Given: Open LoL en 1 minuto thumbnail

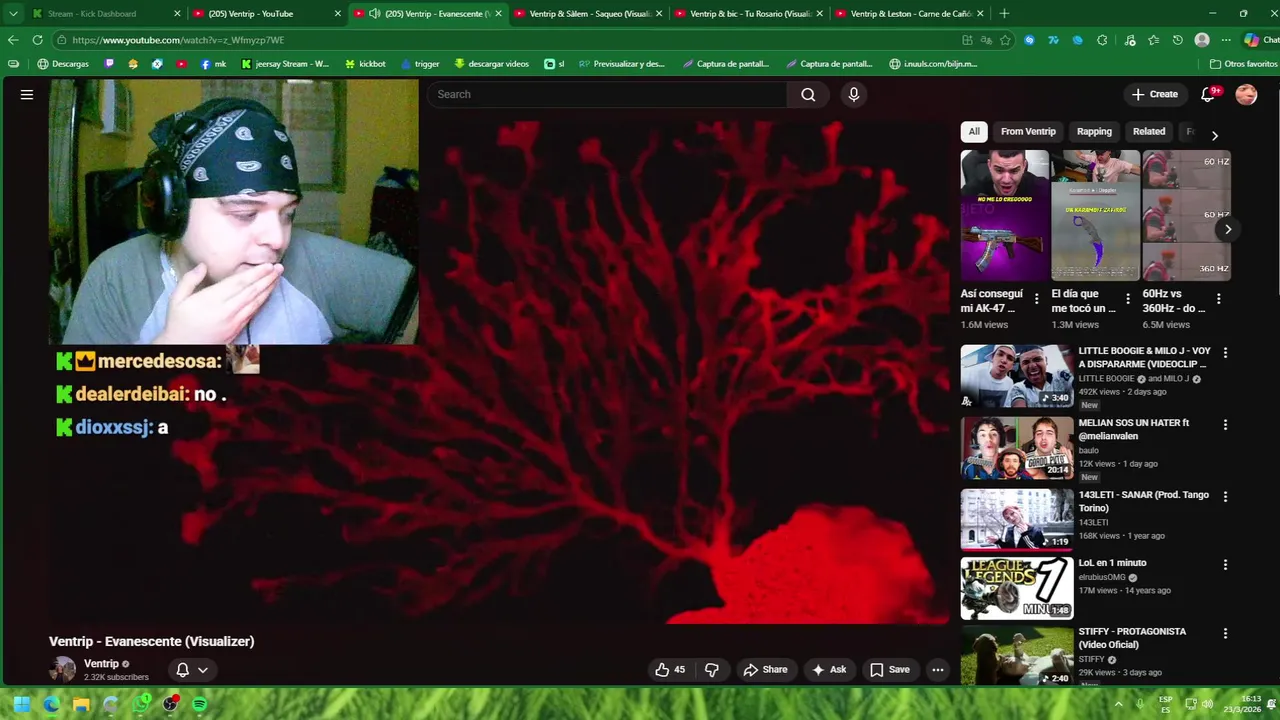Looking at the screenshot, I should [x=1017, y=588].
